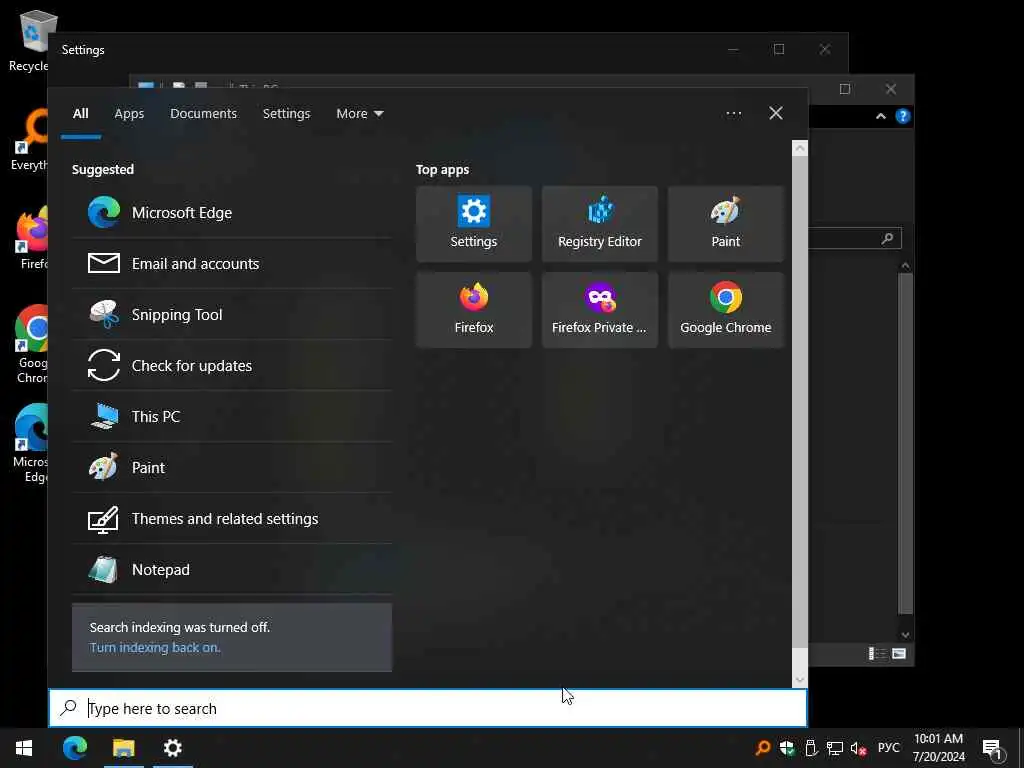Switch File Explorer to large icons view
The image size is (1024, 768).
point(899,654)
